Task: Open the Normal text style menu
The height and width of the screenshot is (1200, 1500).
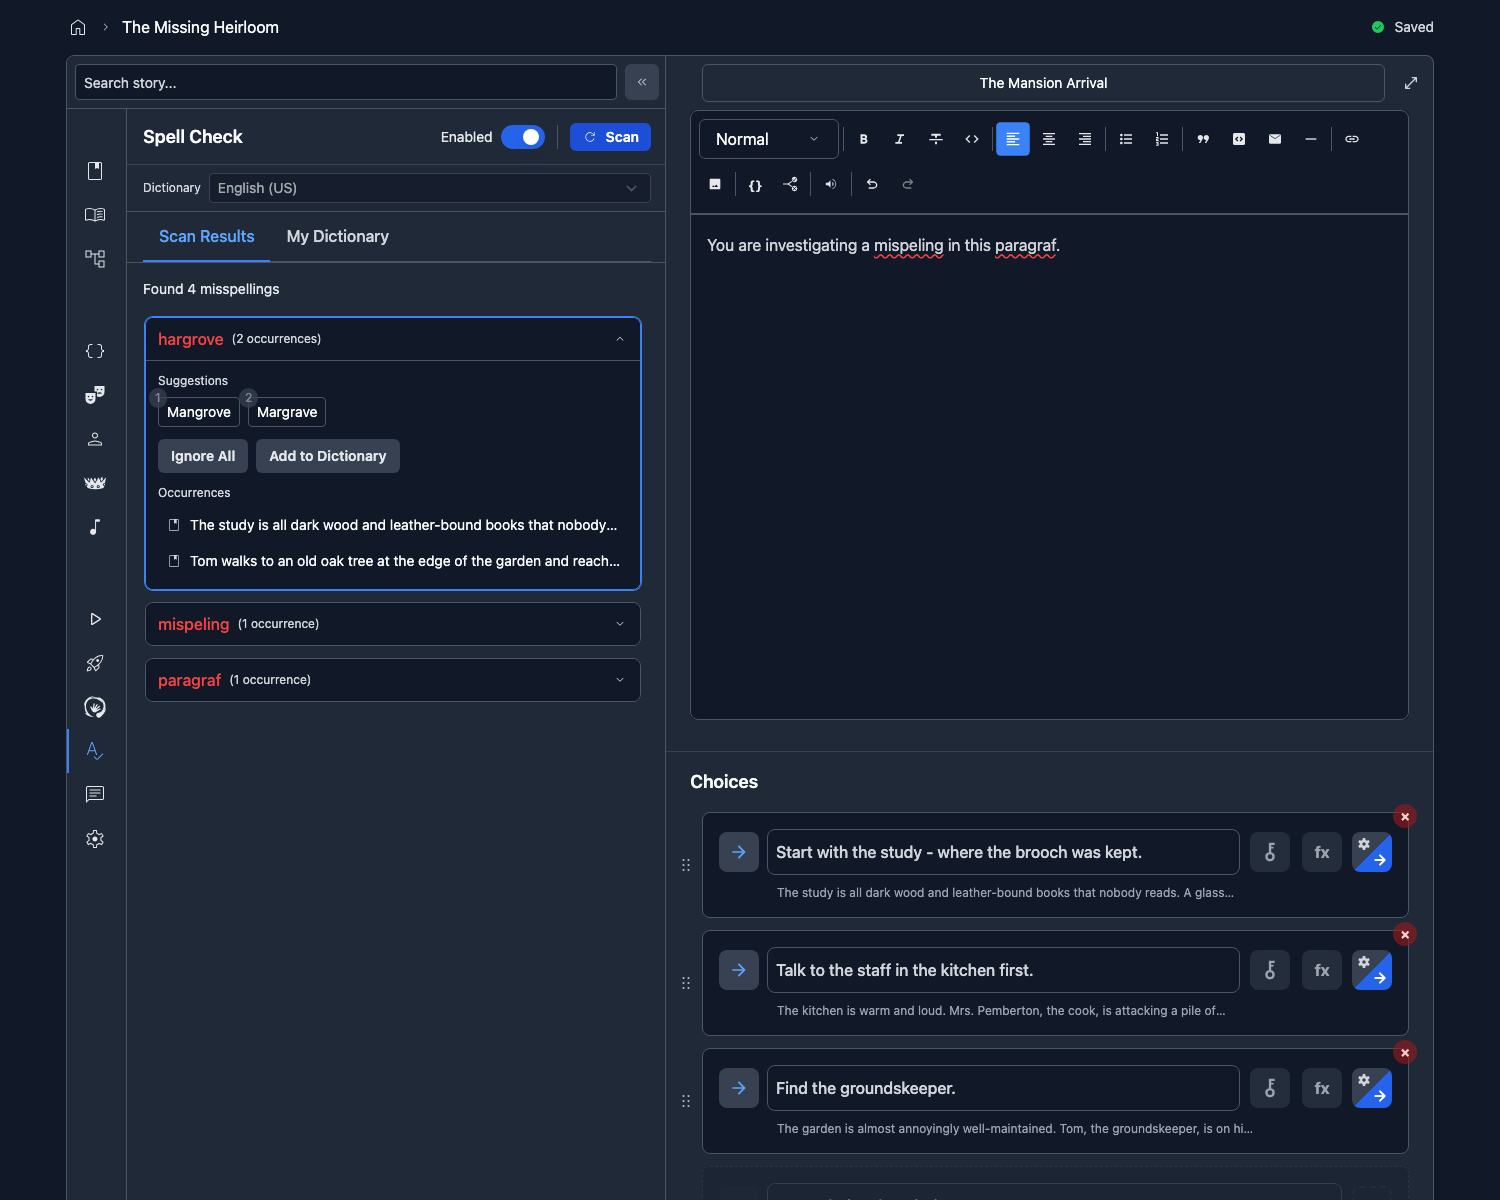Action: (x=768, y=139)
